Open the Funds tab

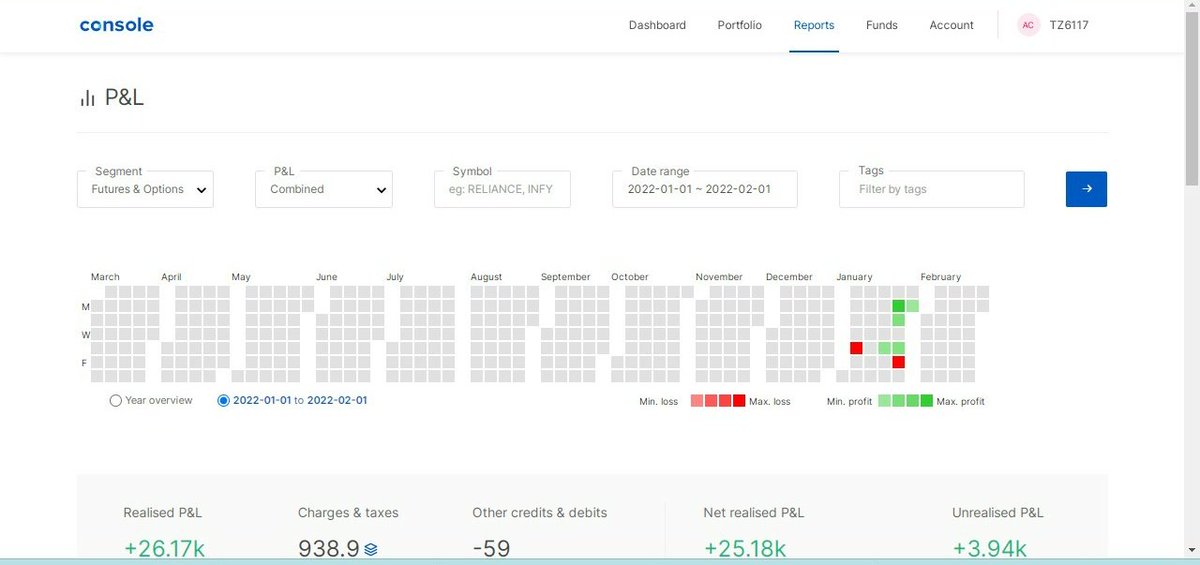882,25
